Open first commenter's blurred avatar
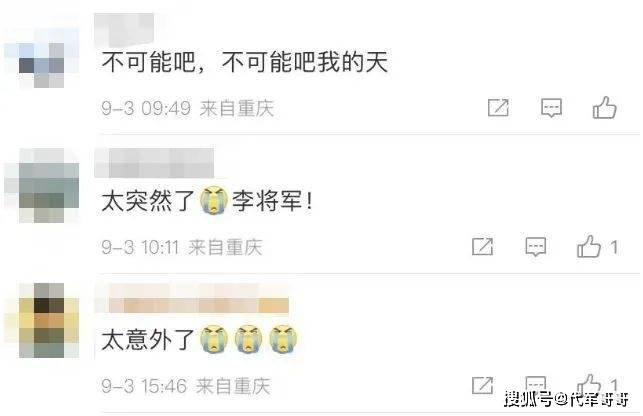The height and width of the screenshot is (416, 643). (42, 58)
